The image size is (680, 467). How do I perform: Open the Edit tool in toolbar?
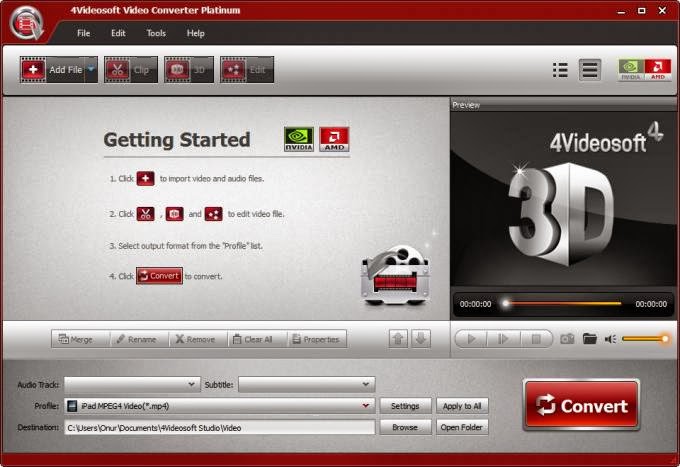click(247, 69)
